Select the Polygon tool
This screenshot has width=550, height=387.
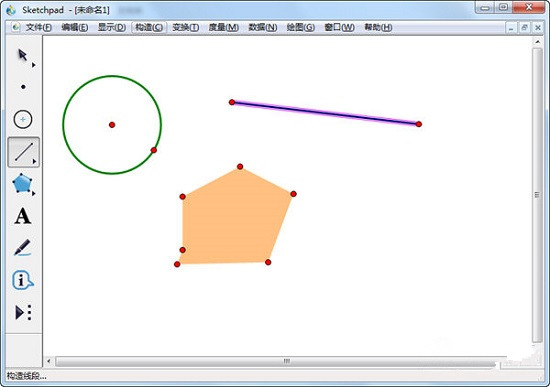pyautogui.click(x=22, y=183)
